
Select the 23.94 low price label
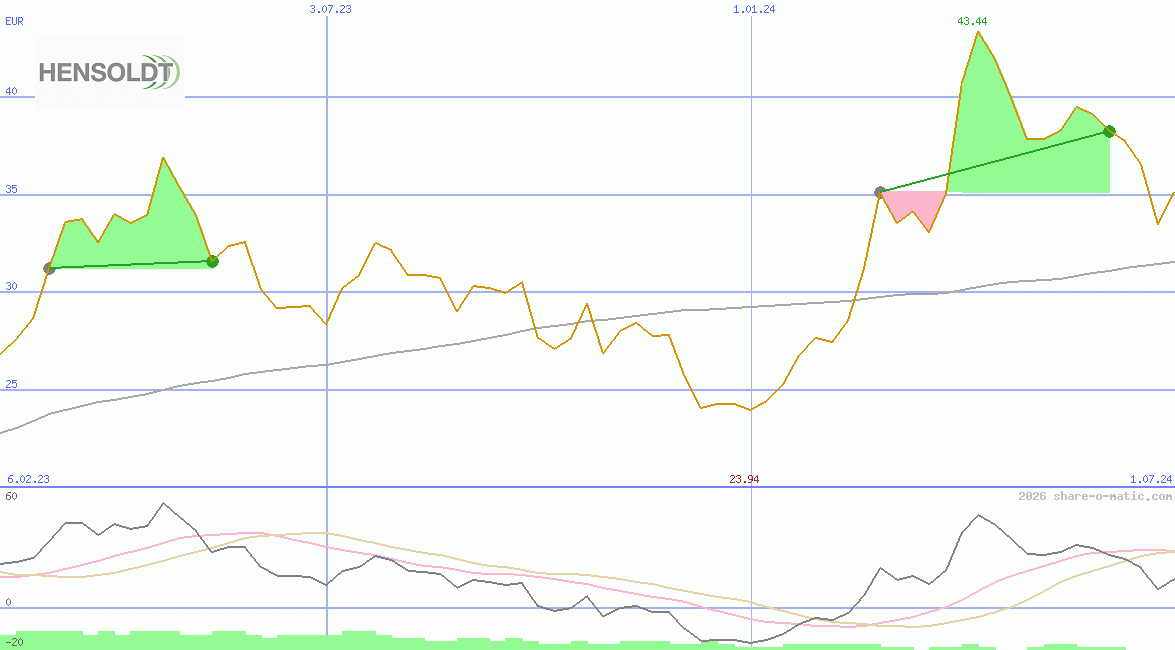[x=744, y=479]
